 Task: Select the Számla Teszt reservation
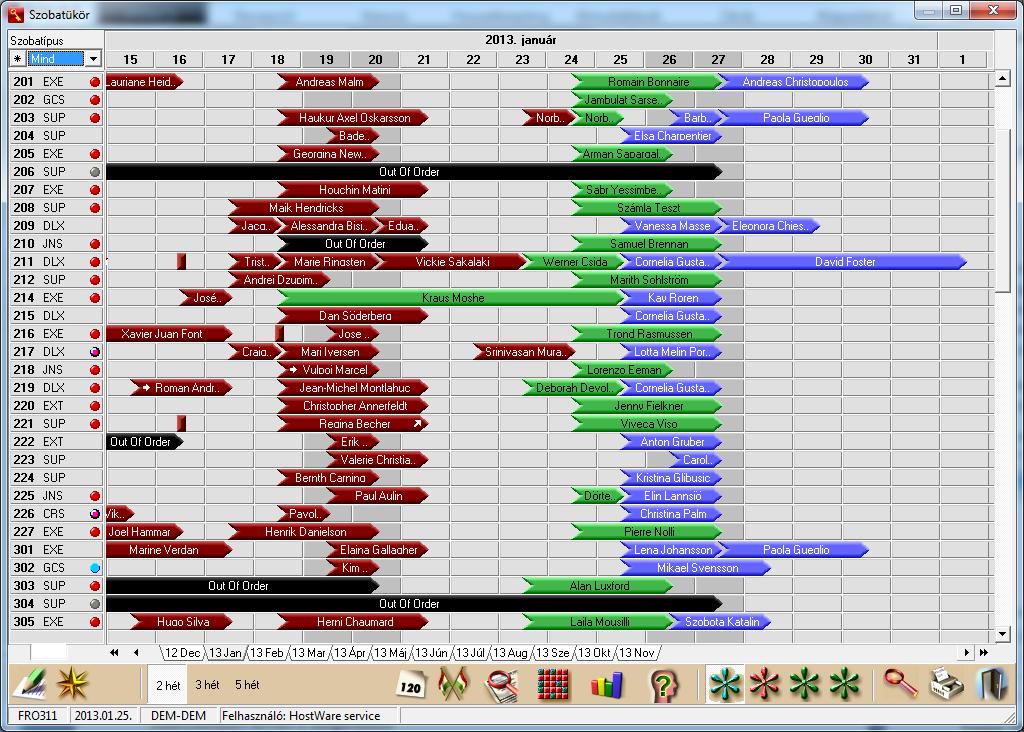(x=648, y=208)
